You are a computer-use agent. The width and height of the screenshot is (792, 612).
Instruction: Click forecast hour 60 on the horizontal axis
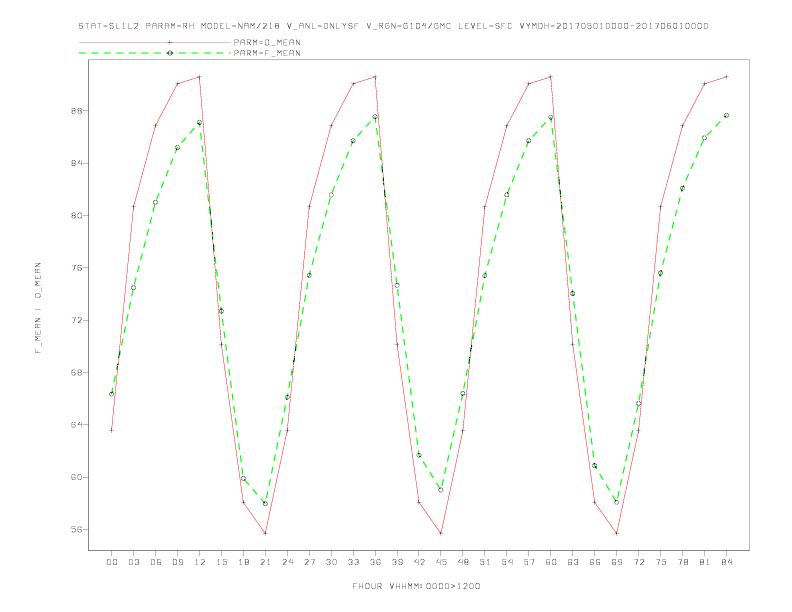point(551,562)
